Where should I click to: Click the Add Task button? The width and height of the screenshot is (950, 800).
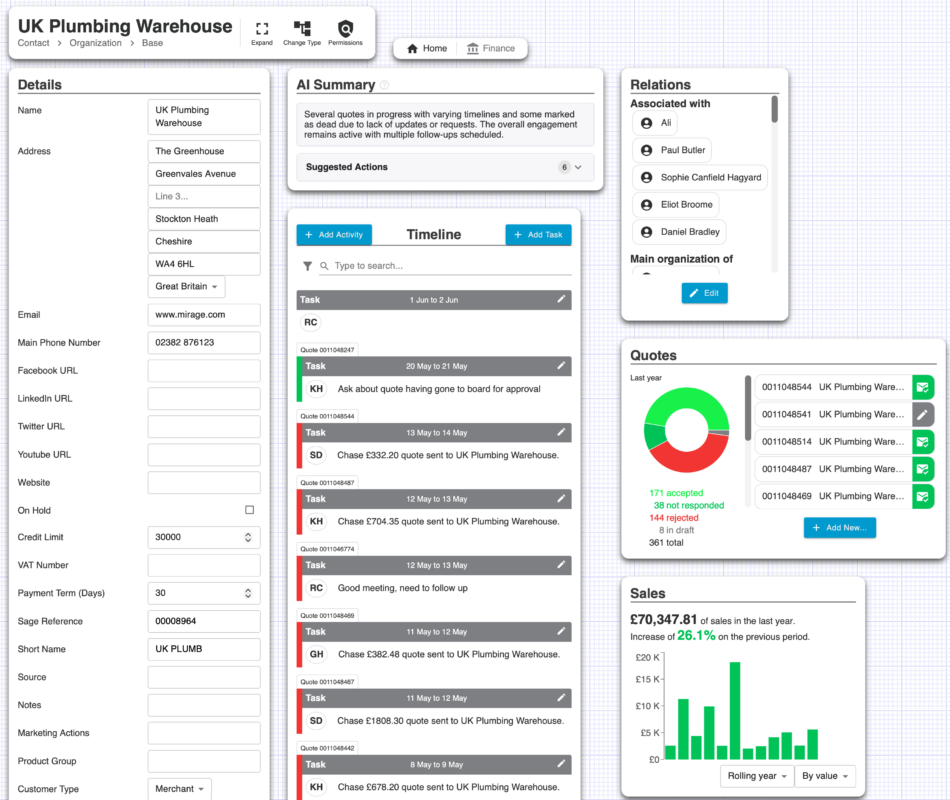(x=538, y=235)
